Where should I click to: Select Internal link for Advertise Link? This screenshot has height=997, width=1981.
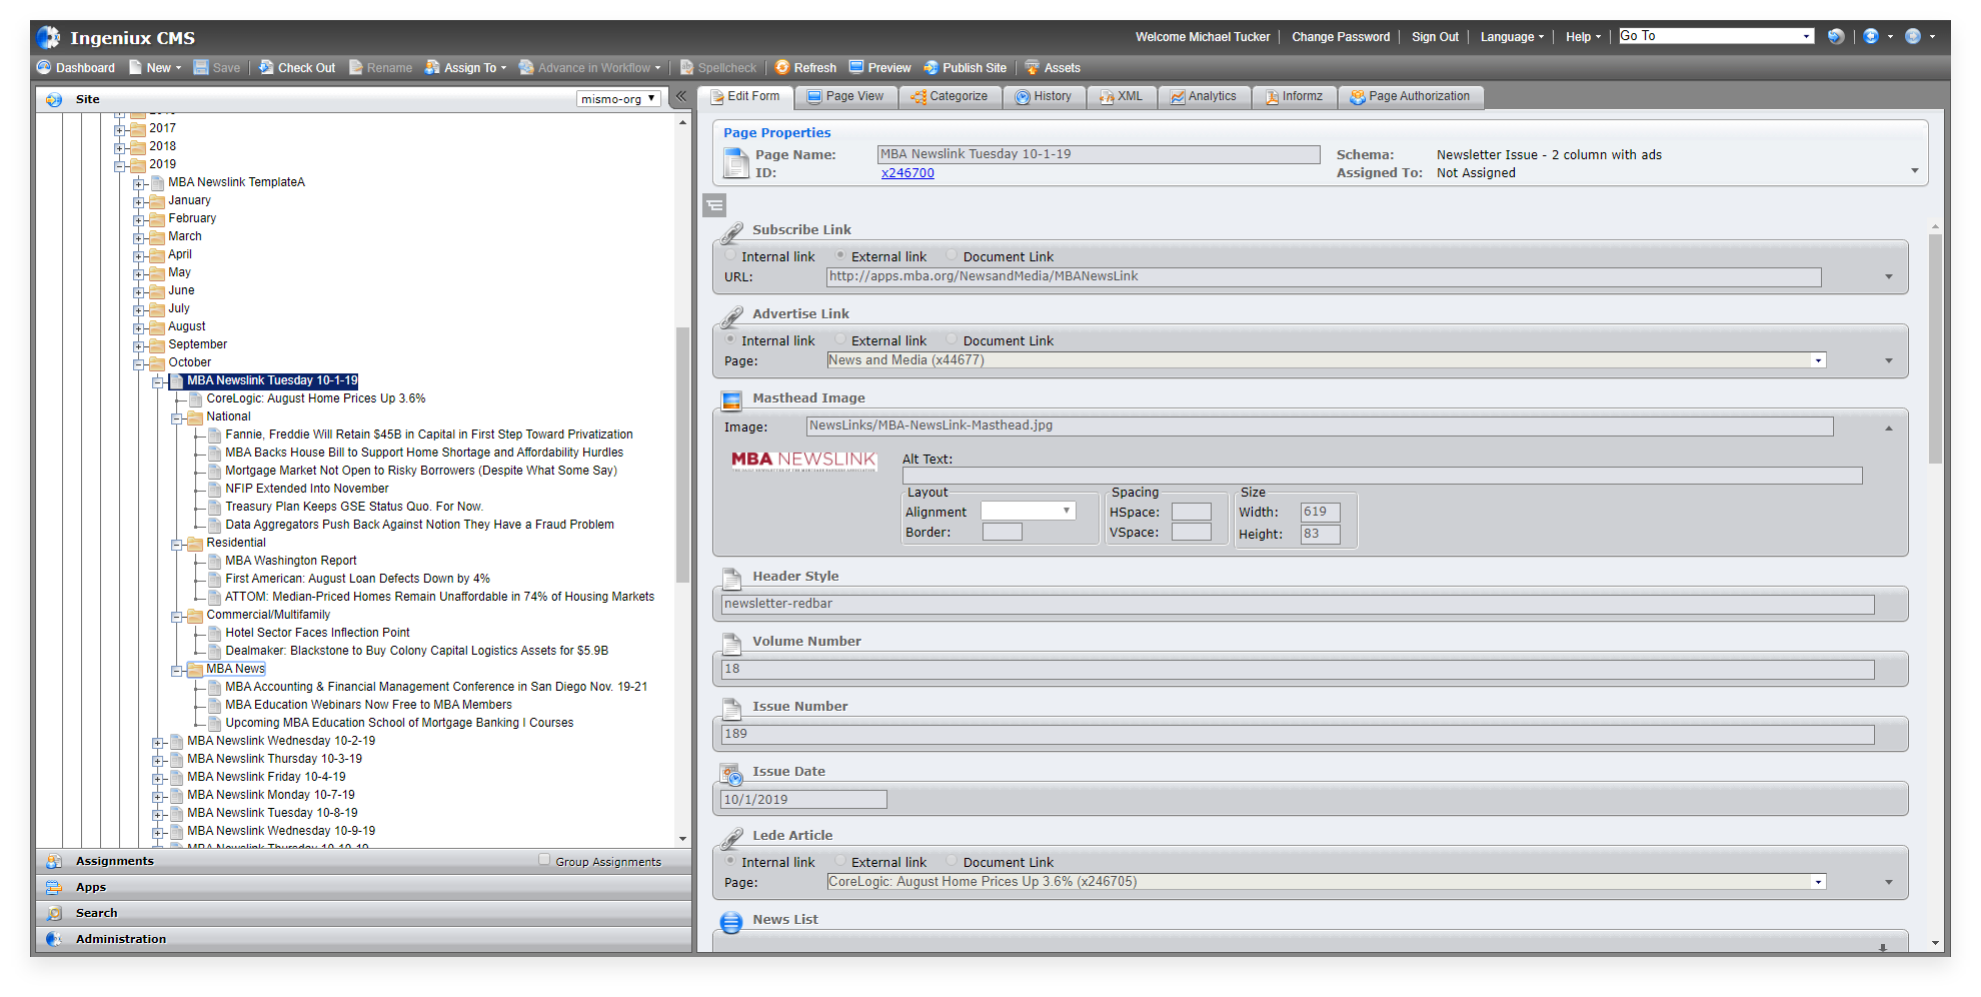click(731, 339)
